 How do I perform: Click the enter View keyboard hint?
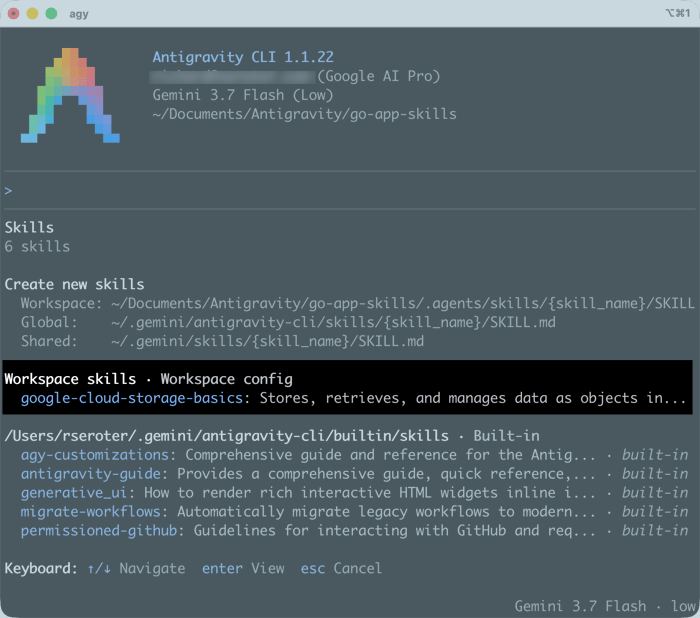tap(243, 568)
